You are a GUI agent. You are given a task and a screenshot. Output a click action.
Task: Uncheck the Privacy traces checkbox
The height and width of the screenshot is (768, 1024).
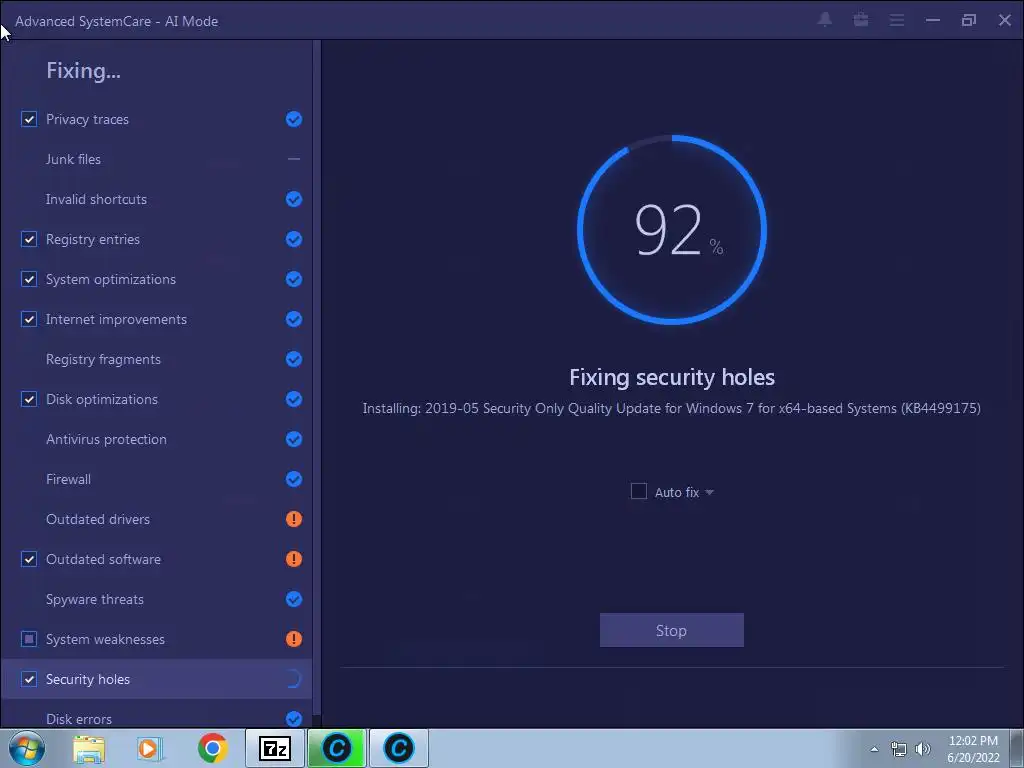(x=29, y=119)
